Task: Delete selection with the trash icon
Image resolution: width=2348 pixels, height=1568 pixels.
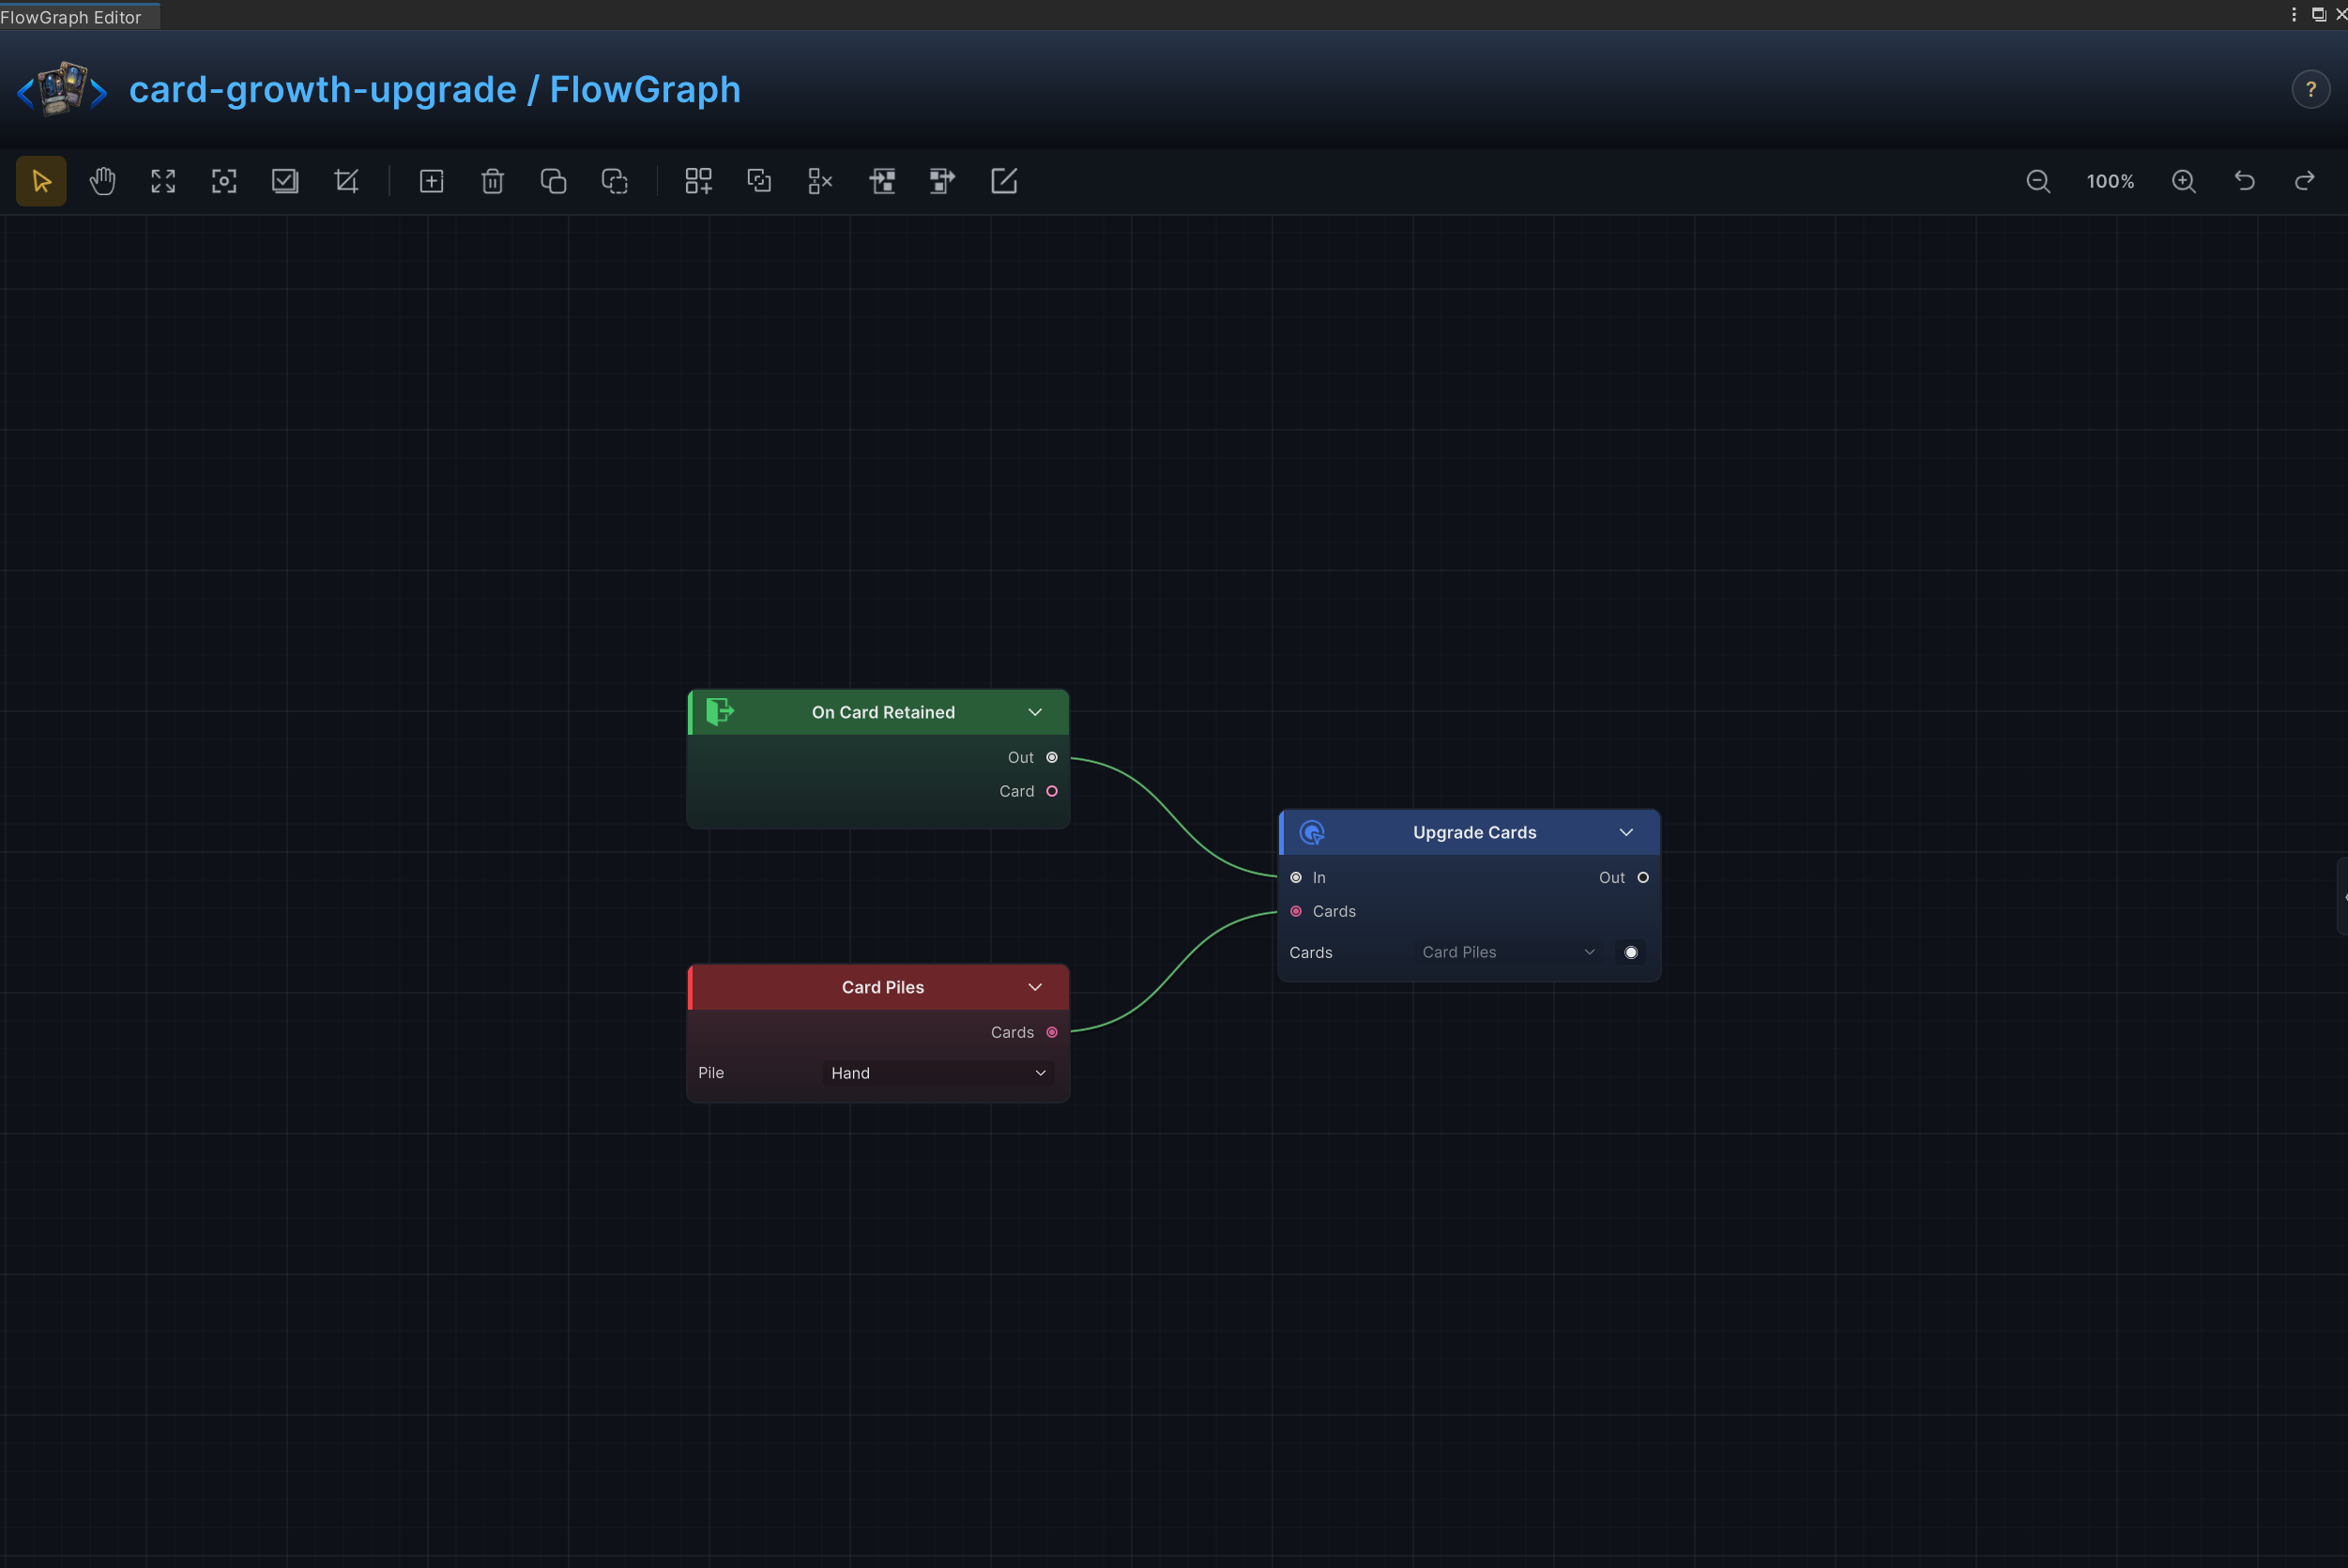Action: pos(492,181)
